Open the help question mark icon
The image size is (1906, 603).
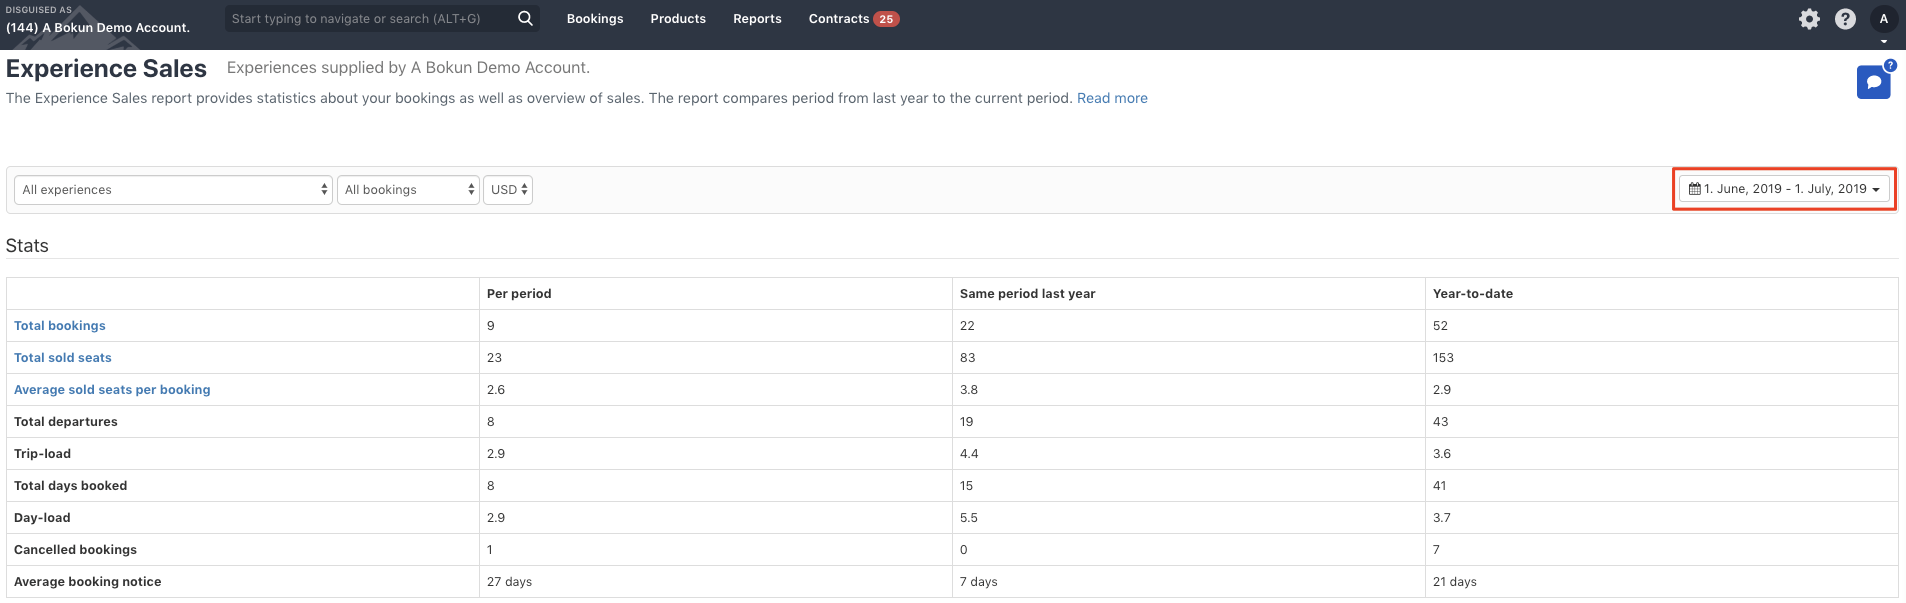point(1845,19)
